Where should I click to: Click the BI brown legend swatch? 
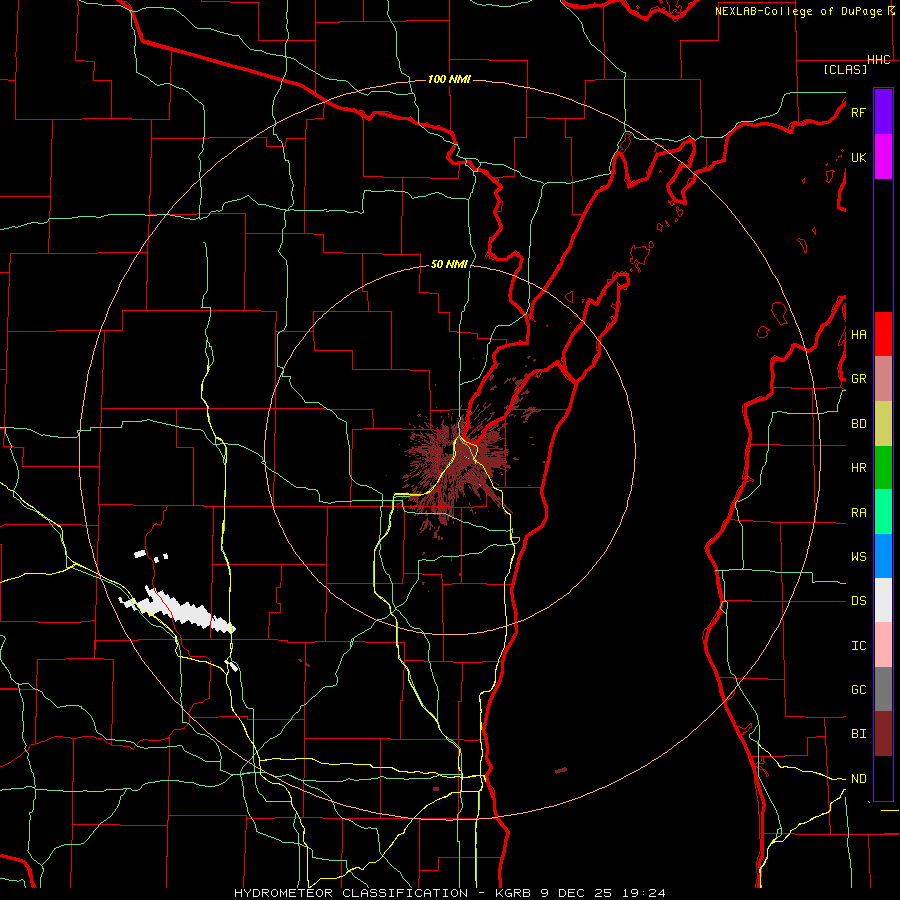pyautogui.click(x=883, y=734)
